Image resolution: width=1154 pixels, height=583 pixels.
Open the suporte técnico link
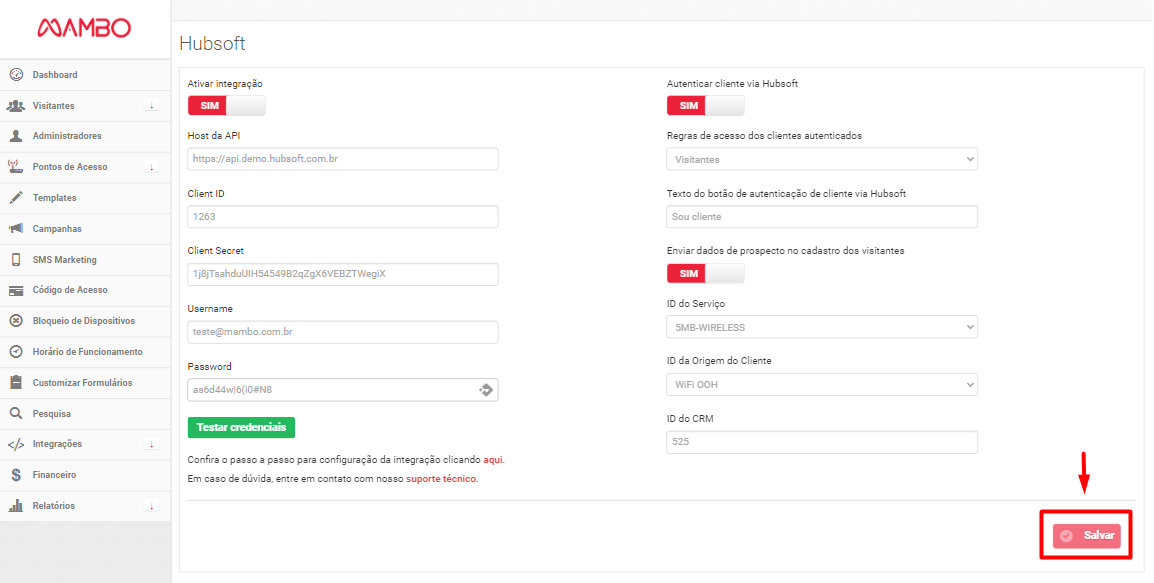[x=442, y=479]
